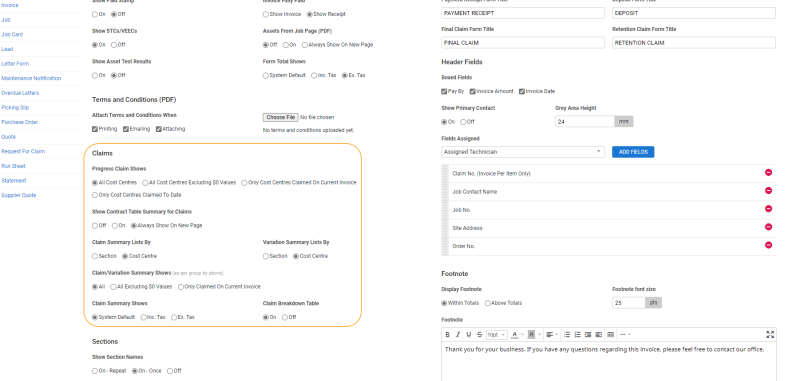Insert a bullet list in the footnote
The height and width of the screenshot is (381, 800).
(x=567, y=335)
